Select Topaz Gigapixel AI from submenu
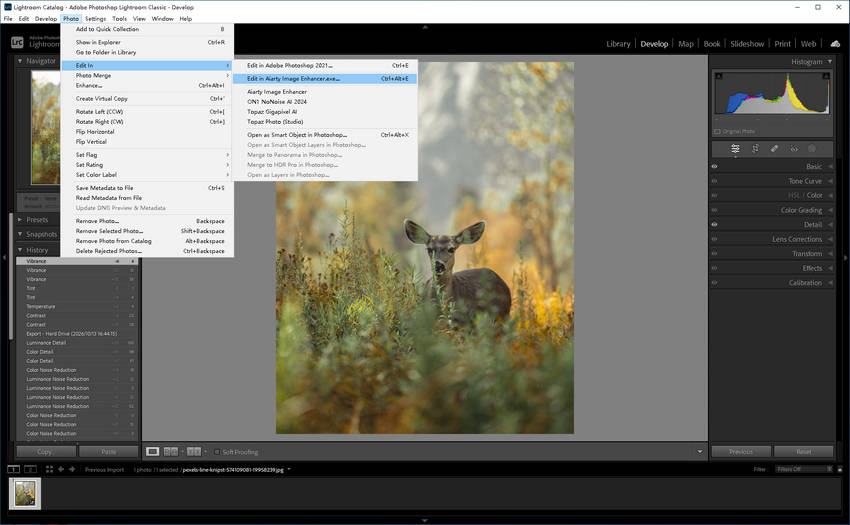The width and height of the screenshot is (850, 525). (325, 112)
